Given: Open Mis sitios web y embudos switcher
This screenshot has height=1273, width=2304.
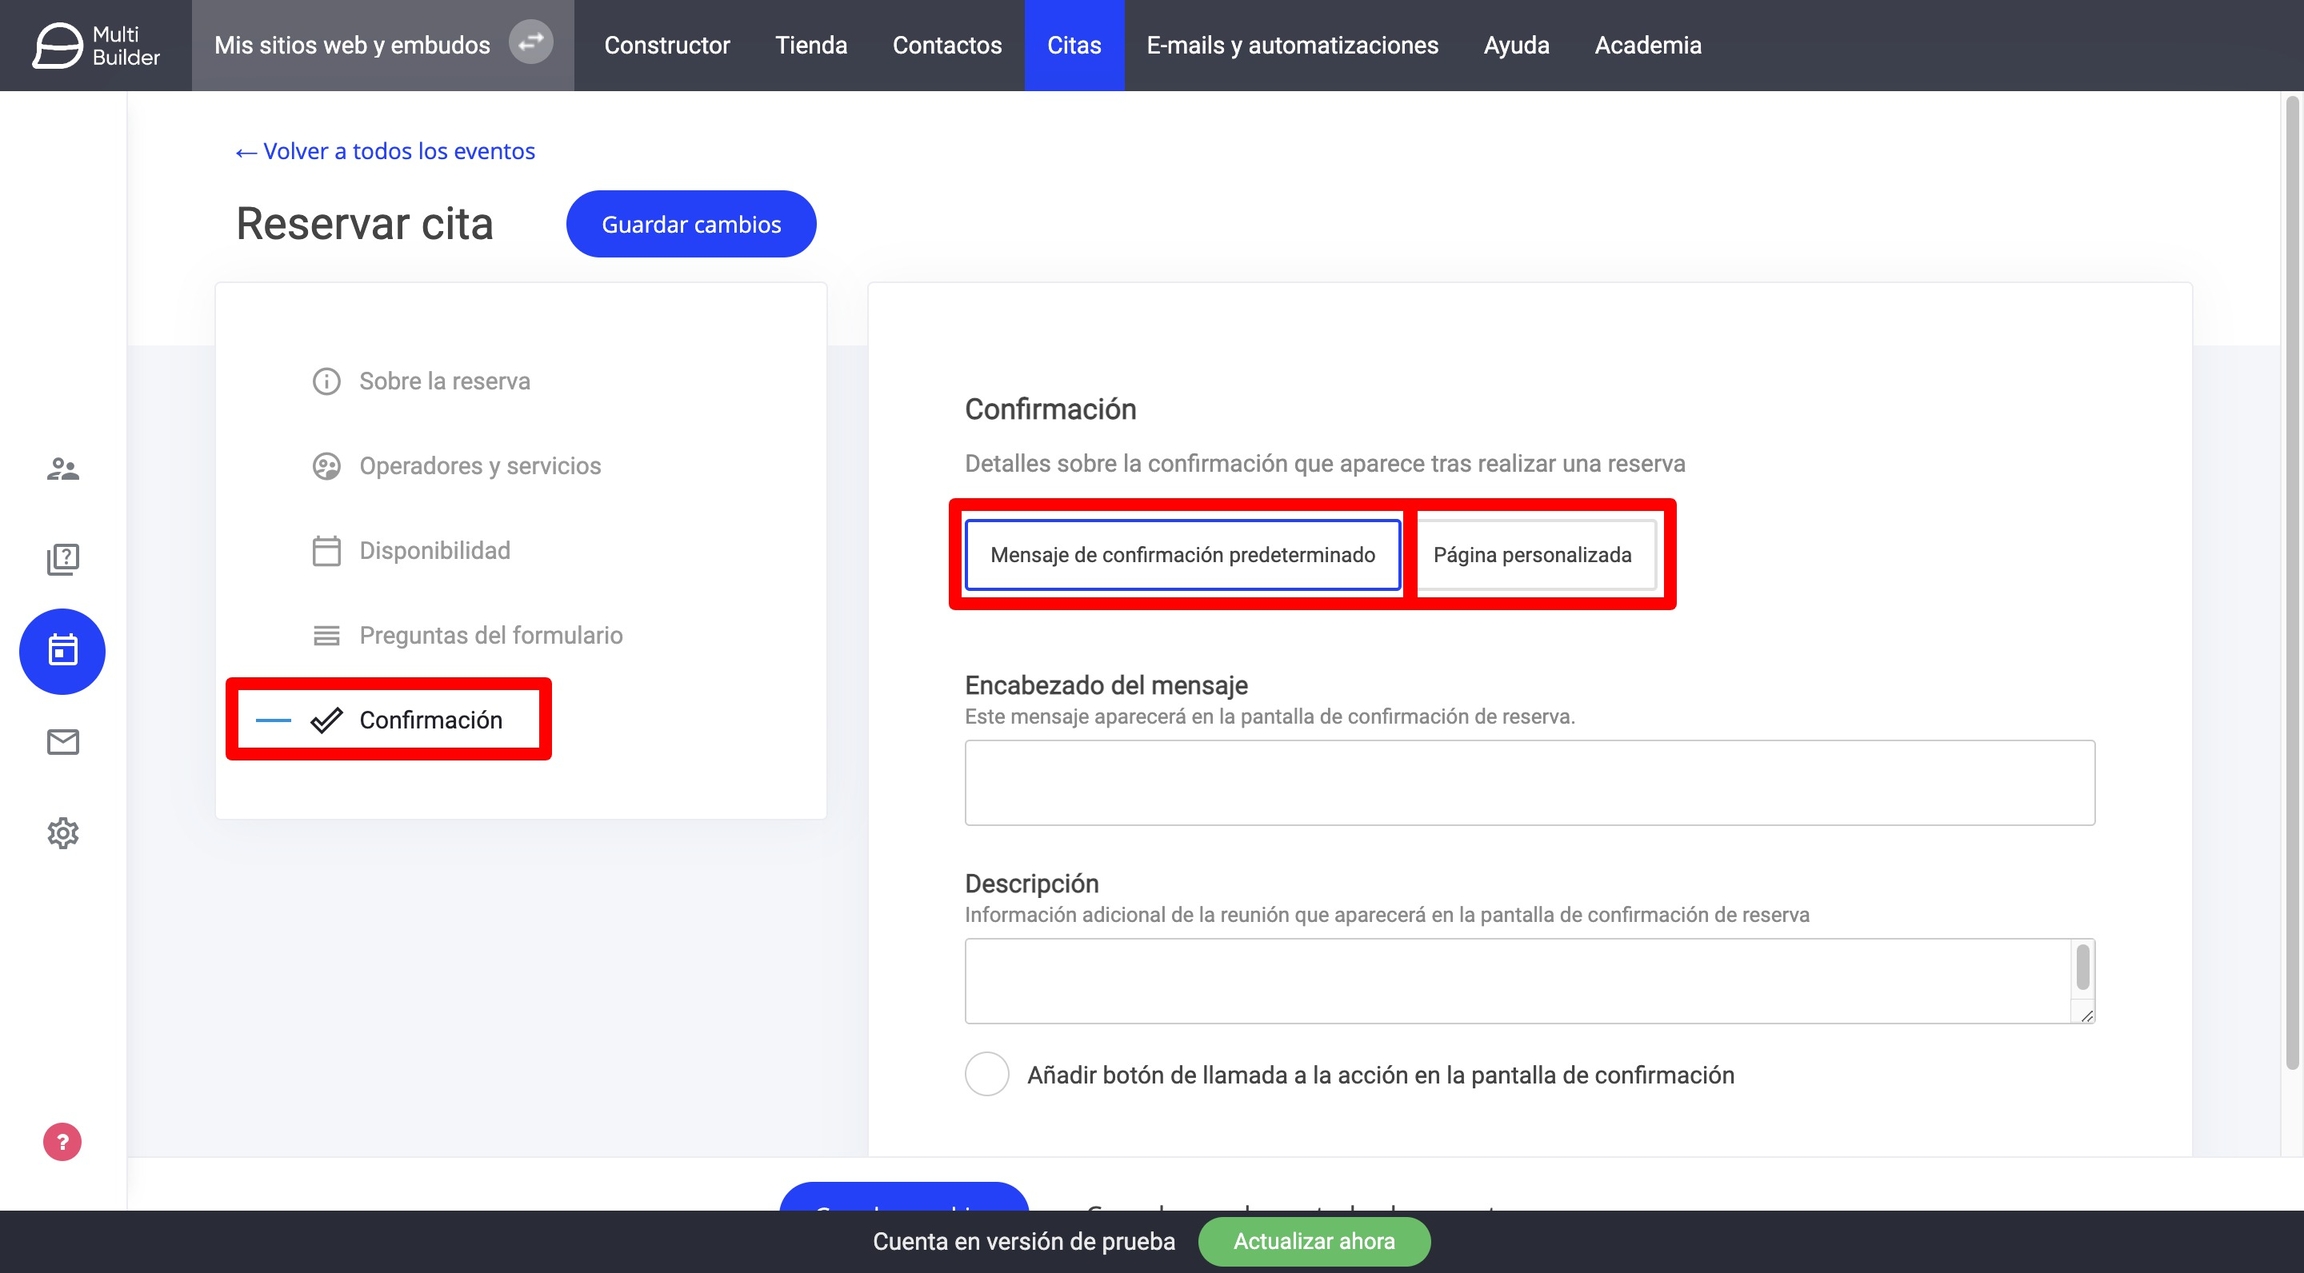Looking at the screenshot, I should coord(352,45).
